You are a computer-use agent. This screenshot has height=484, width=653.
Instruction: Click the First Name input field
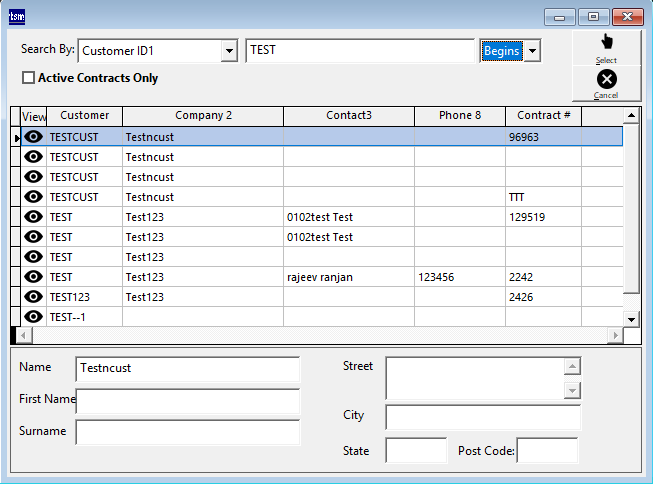click(187, 401)
